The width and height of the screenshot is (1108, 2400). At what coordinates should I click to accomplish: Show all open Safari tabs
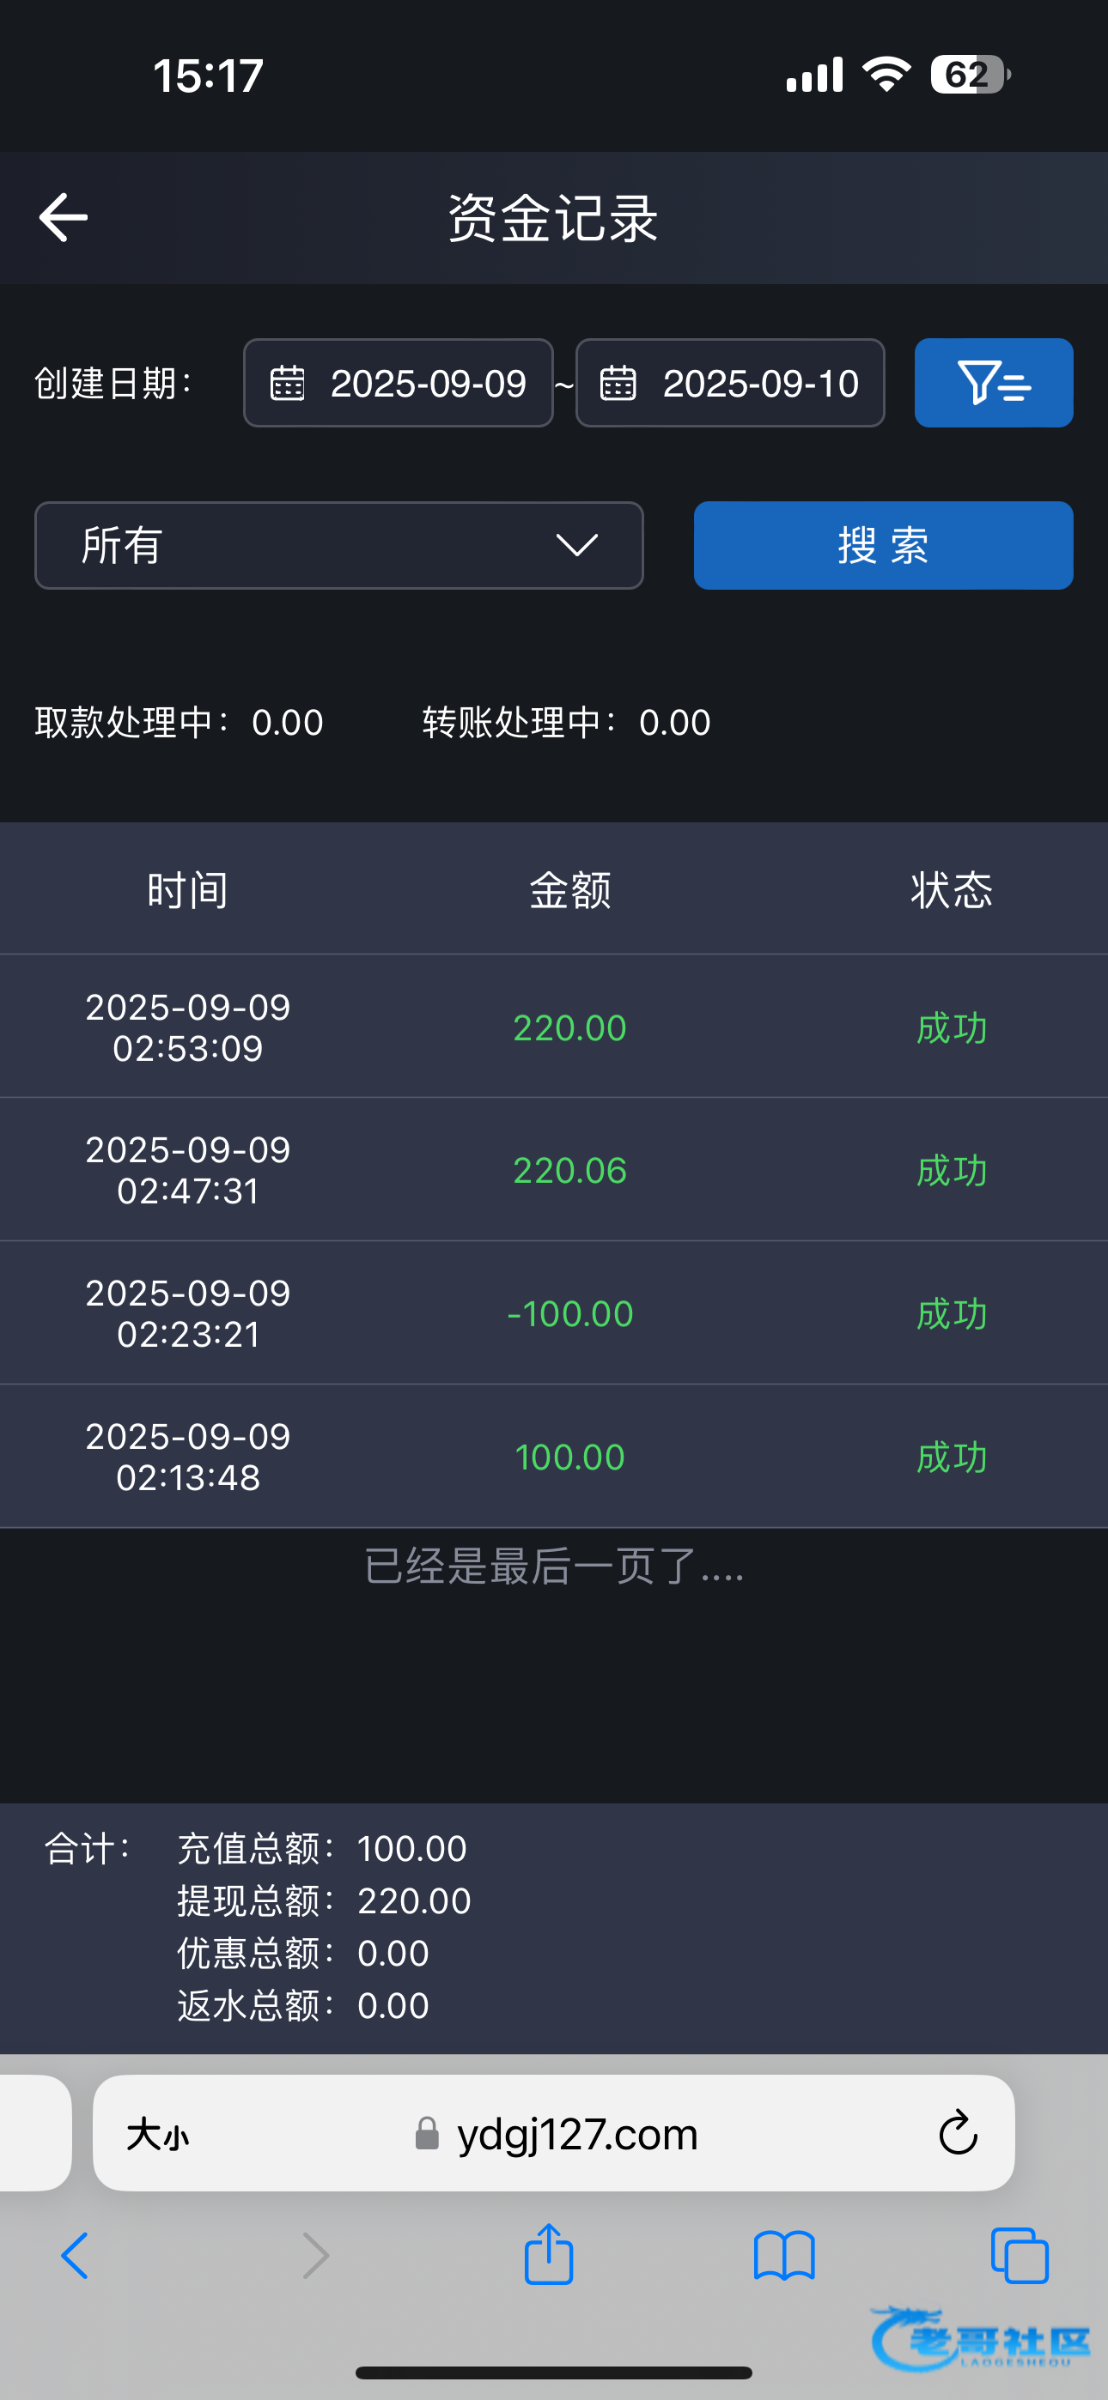(x=1019, y=2256)
